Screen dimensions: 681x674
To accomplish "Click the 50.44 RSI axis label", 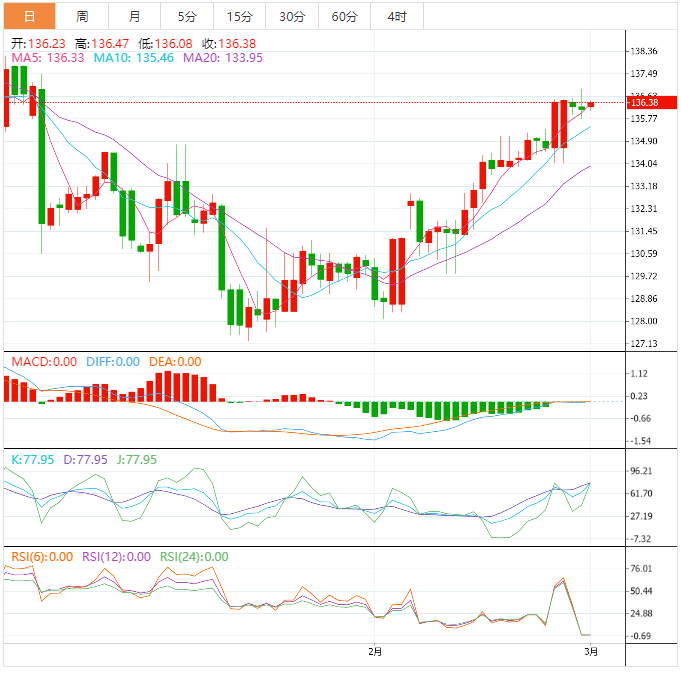I will click(x=641, y=591).
